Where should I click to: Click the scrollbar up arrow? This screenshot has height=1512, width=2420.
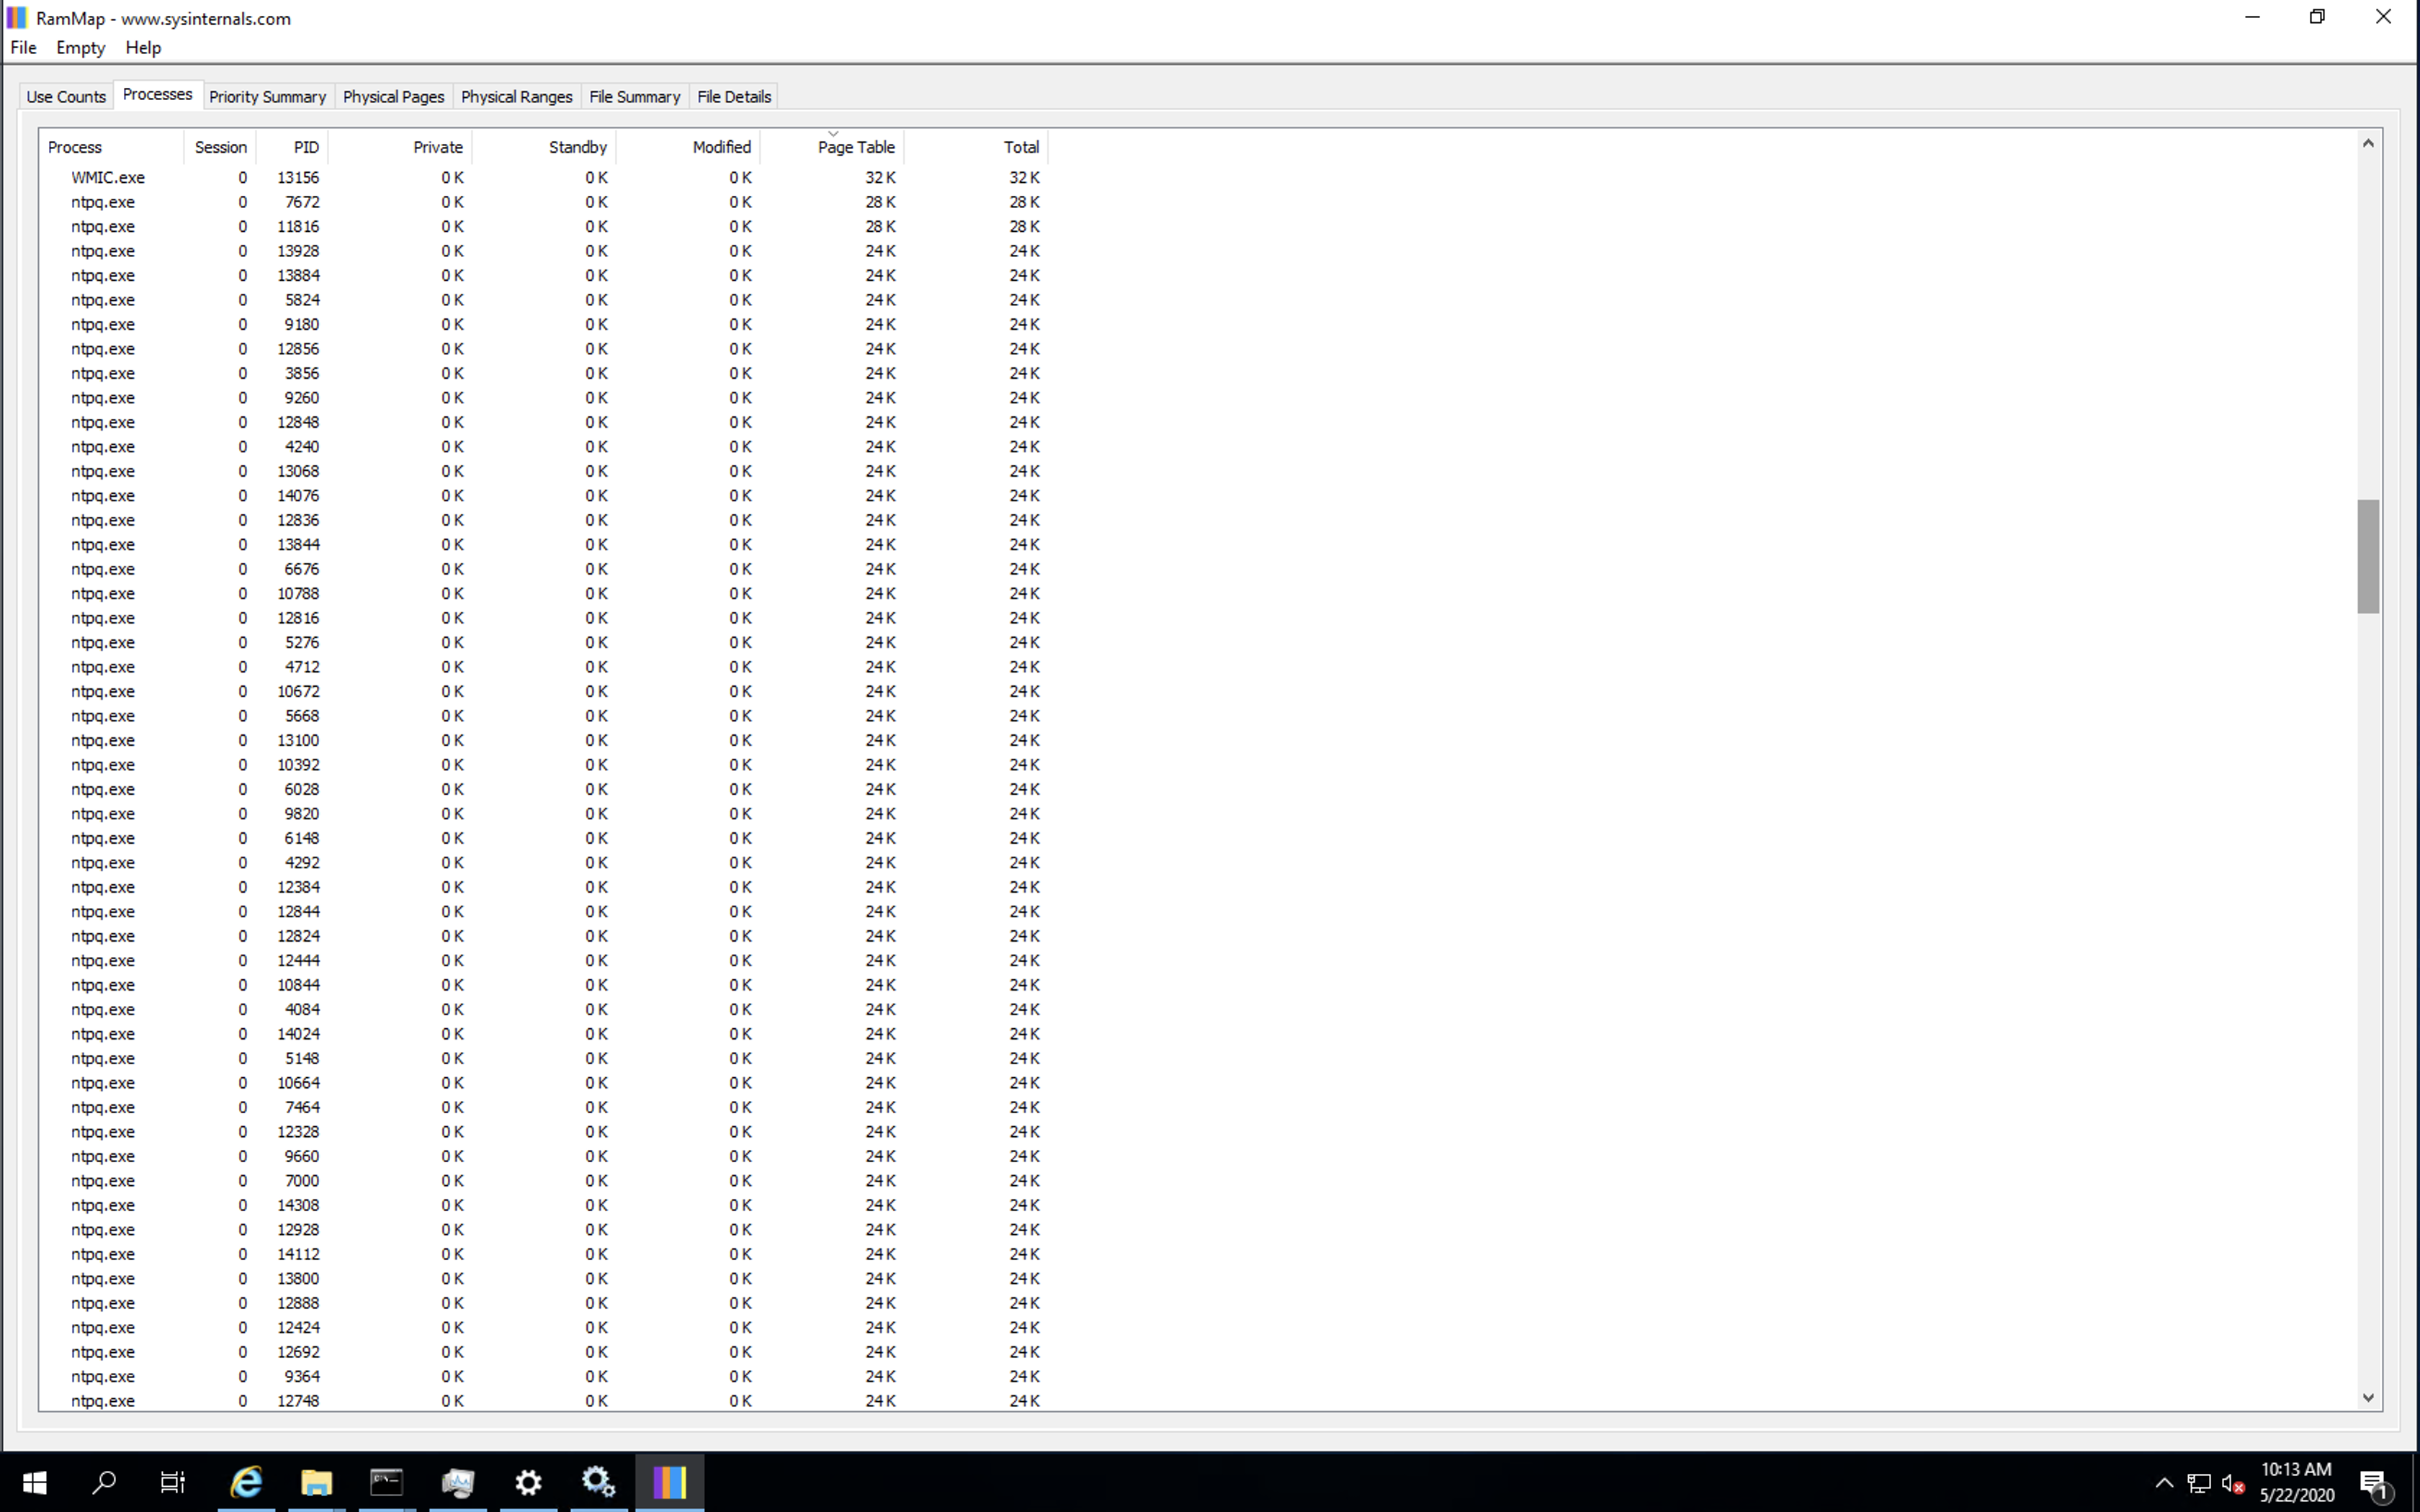[x=2367, y=144]
